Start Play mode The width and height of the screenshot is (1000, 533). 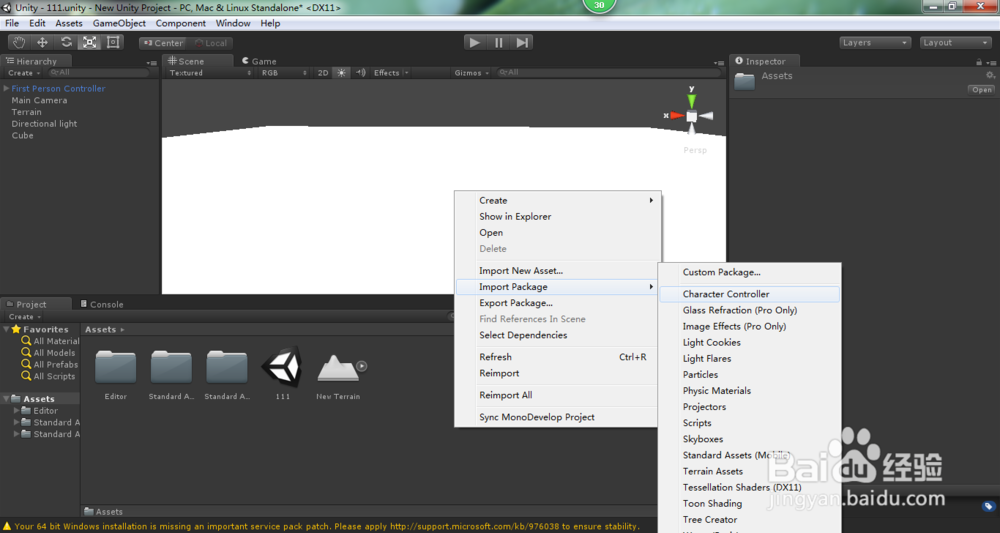coord(474,43)
